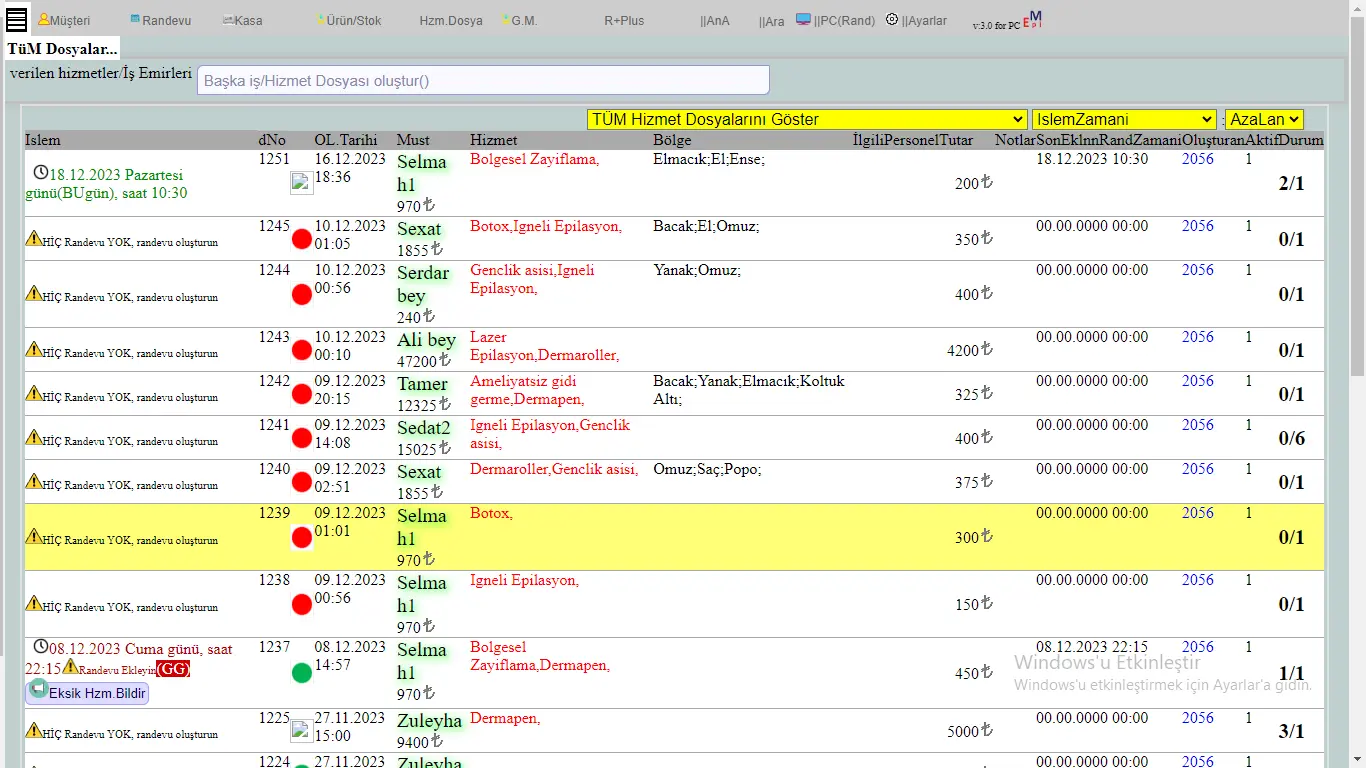1366x768 pixels.
Task: Open Ayarlar gear settings icon
Action: click(892, 19)
